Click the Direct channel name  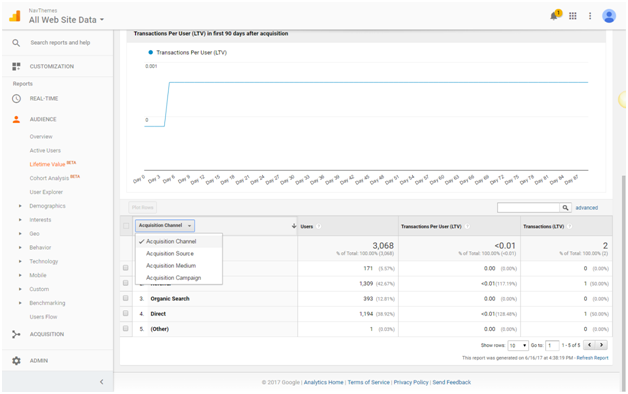click(x=158, y=314)
